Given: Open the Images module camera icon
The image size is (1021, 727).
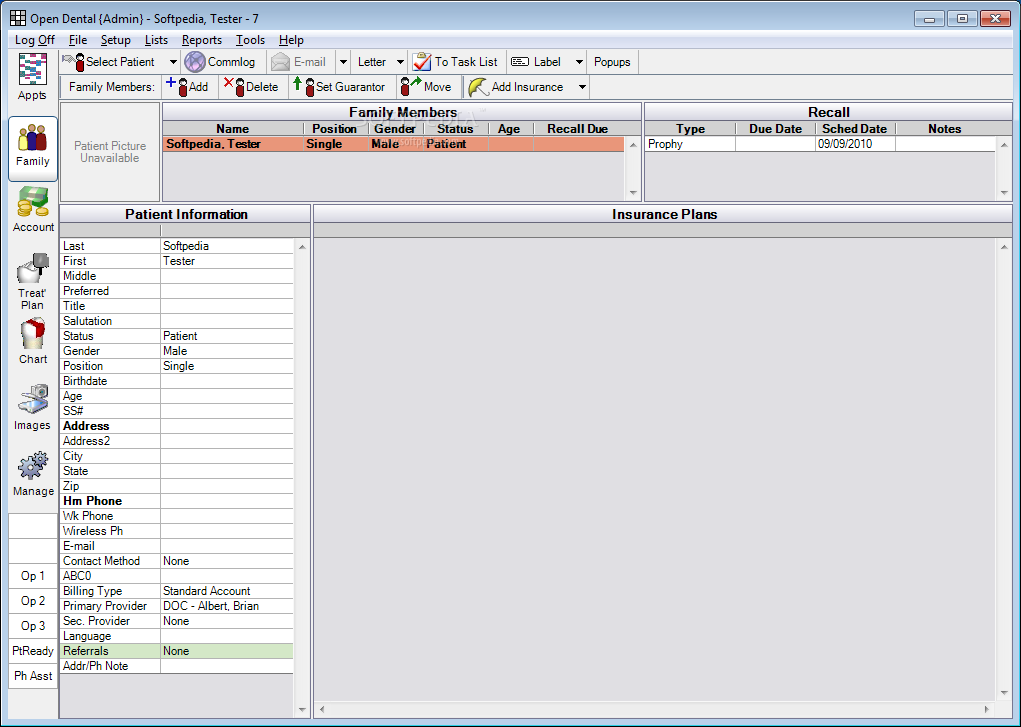Looking at the screenshot, I should point(33,399).
